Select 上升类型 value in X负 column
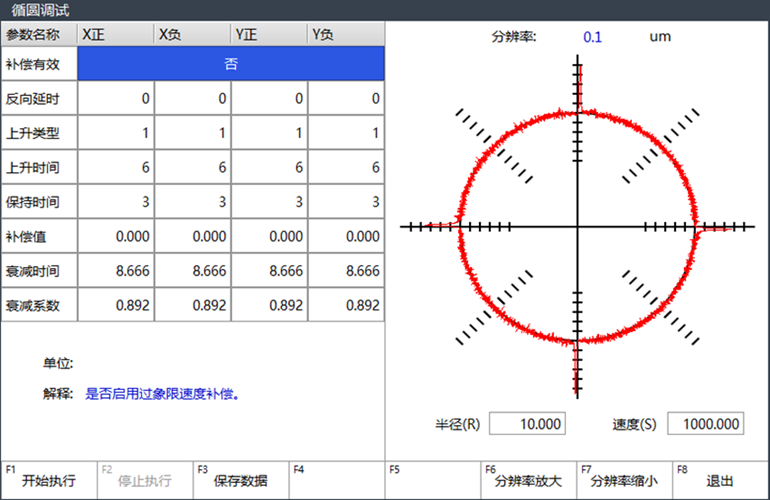This screenshot has height=500, width=770. (x=193, y=133)
